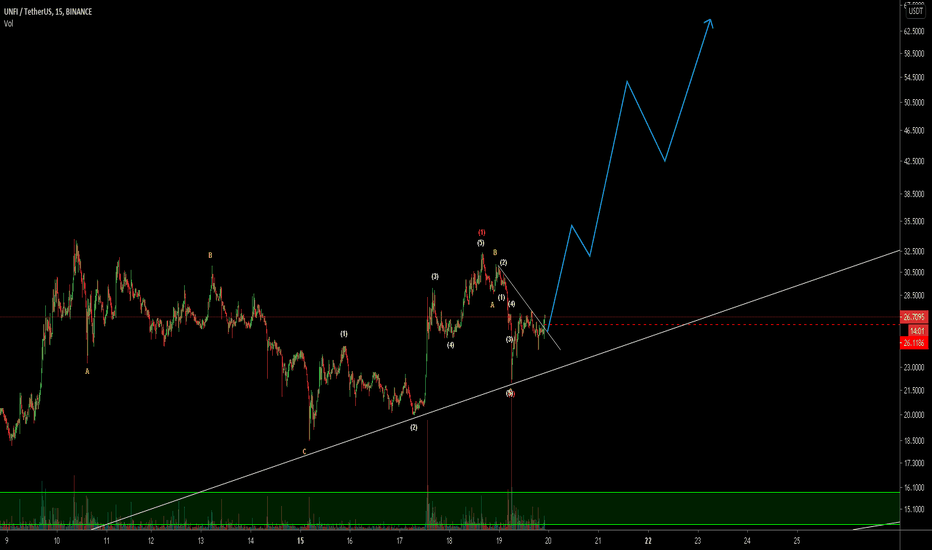Image resolution: width=932 pixels, height=550 pixels.
Task: Click the 23.0000 price axis label
Action: (914, 368)
